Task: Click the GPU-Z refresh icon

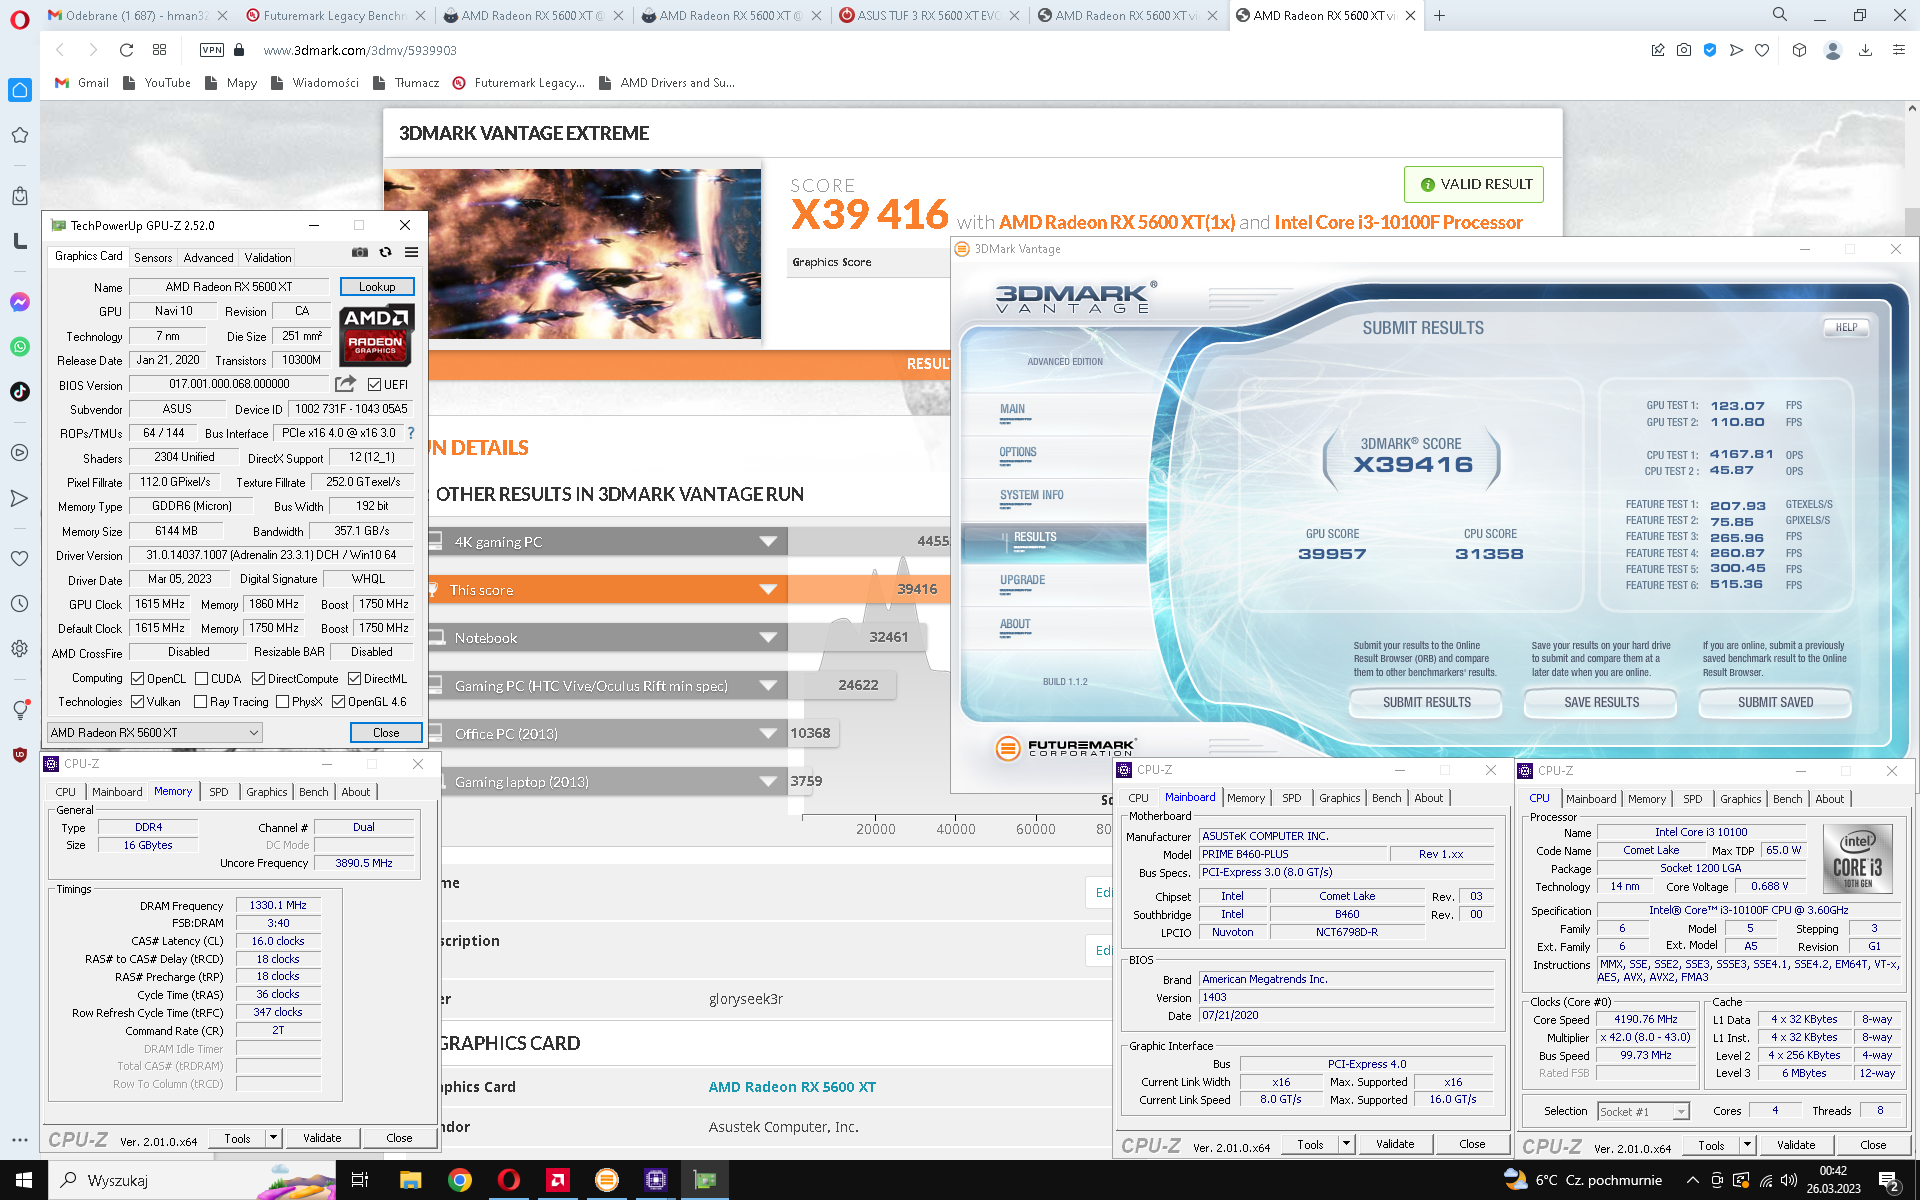Action: pos(385,253)
